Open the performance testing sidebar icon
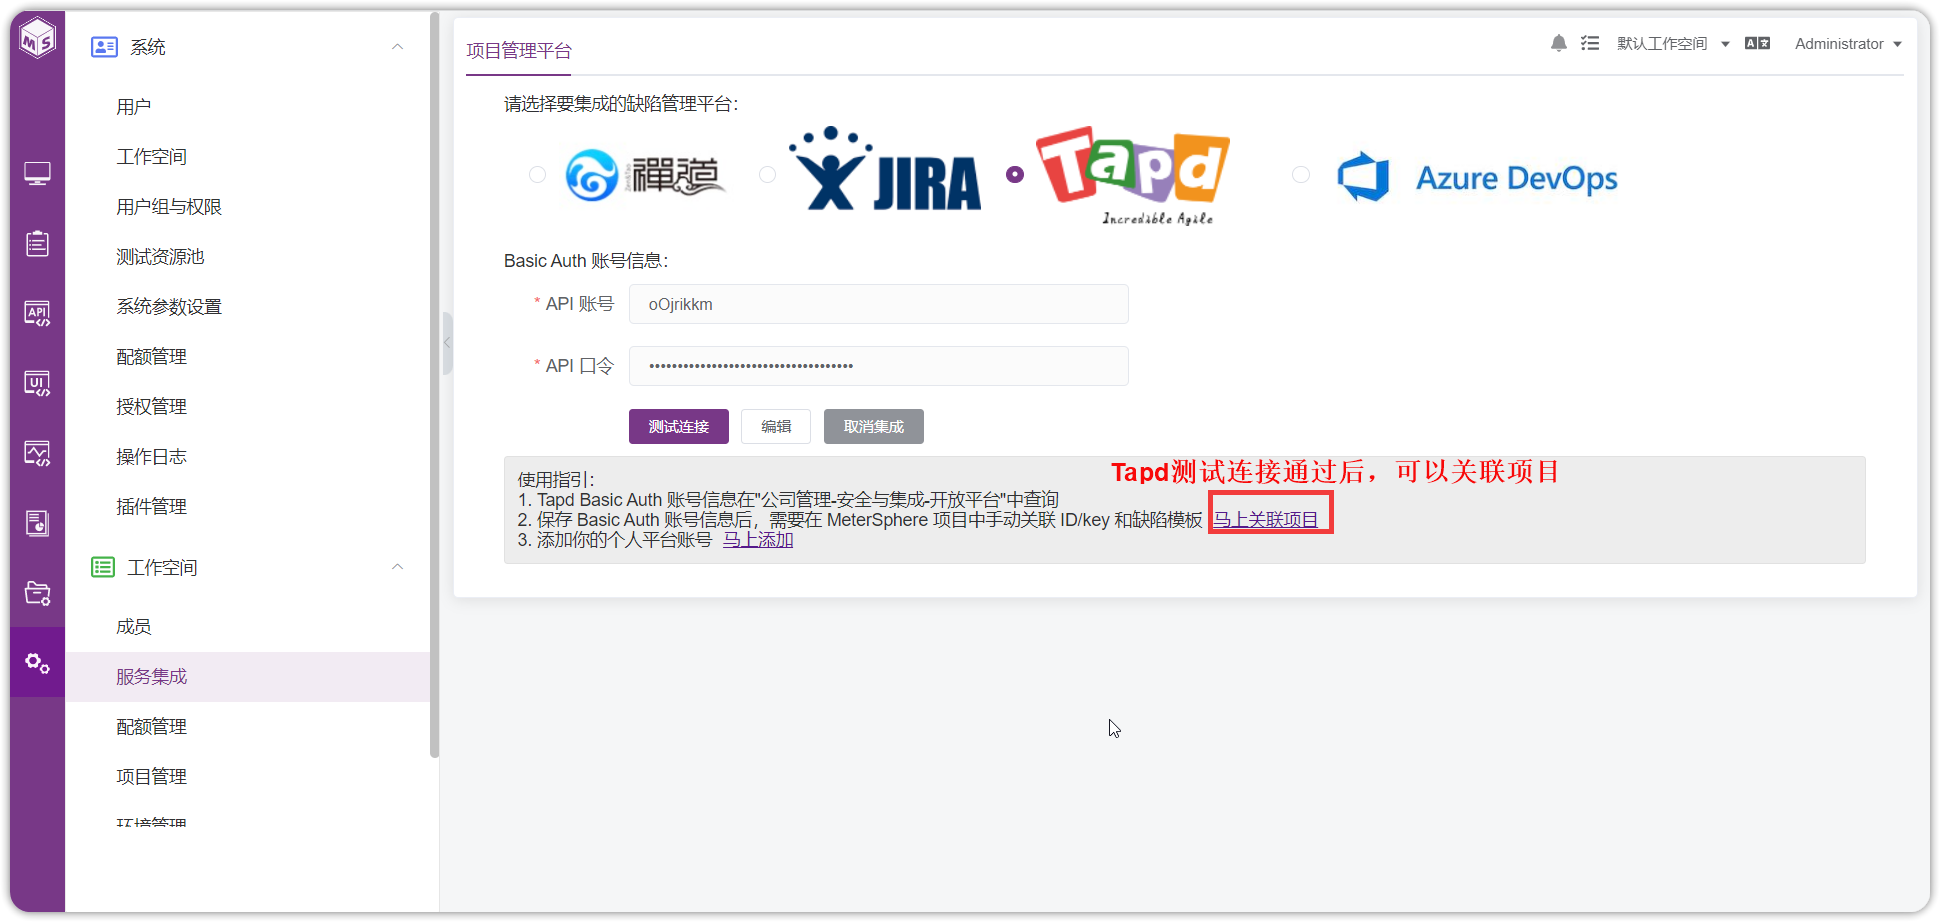Image resolution: width=1940 pixels, height=922 pixels. pos(37,454)
